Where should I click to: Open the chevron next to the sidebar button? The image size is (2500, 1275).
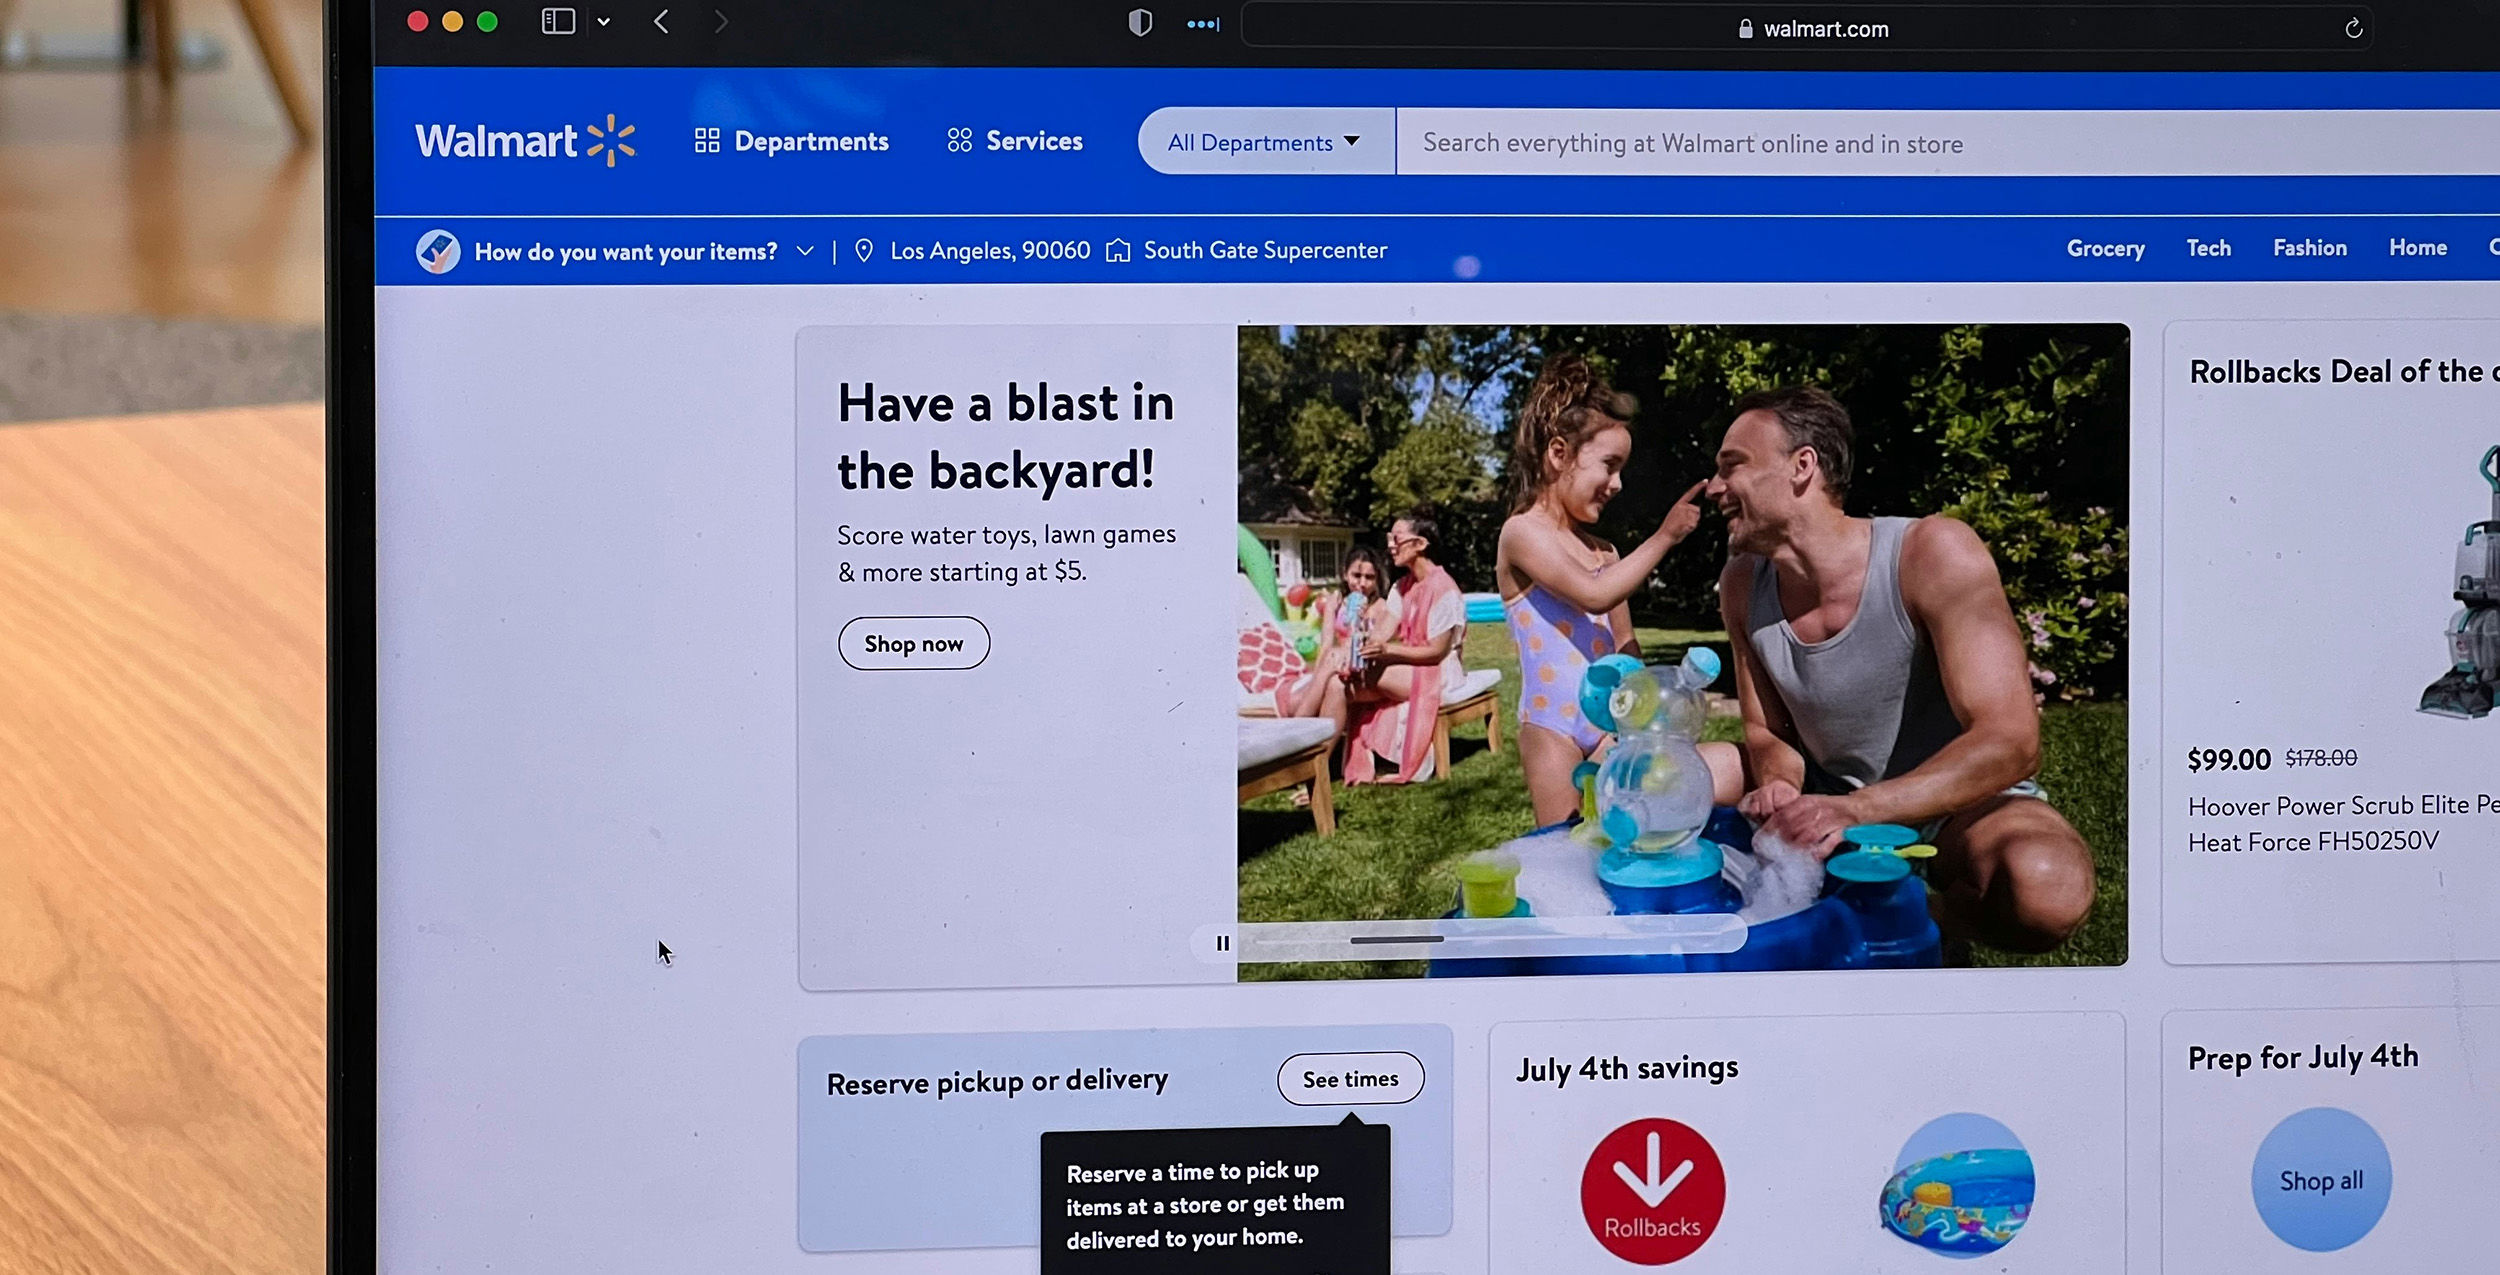pos(603,21)
